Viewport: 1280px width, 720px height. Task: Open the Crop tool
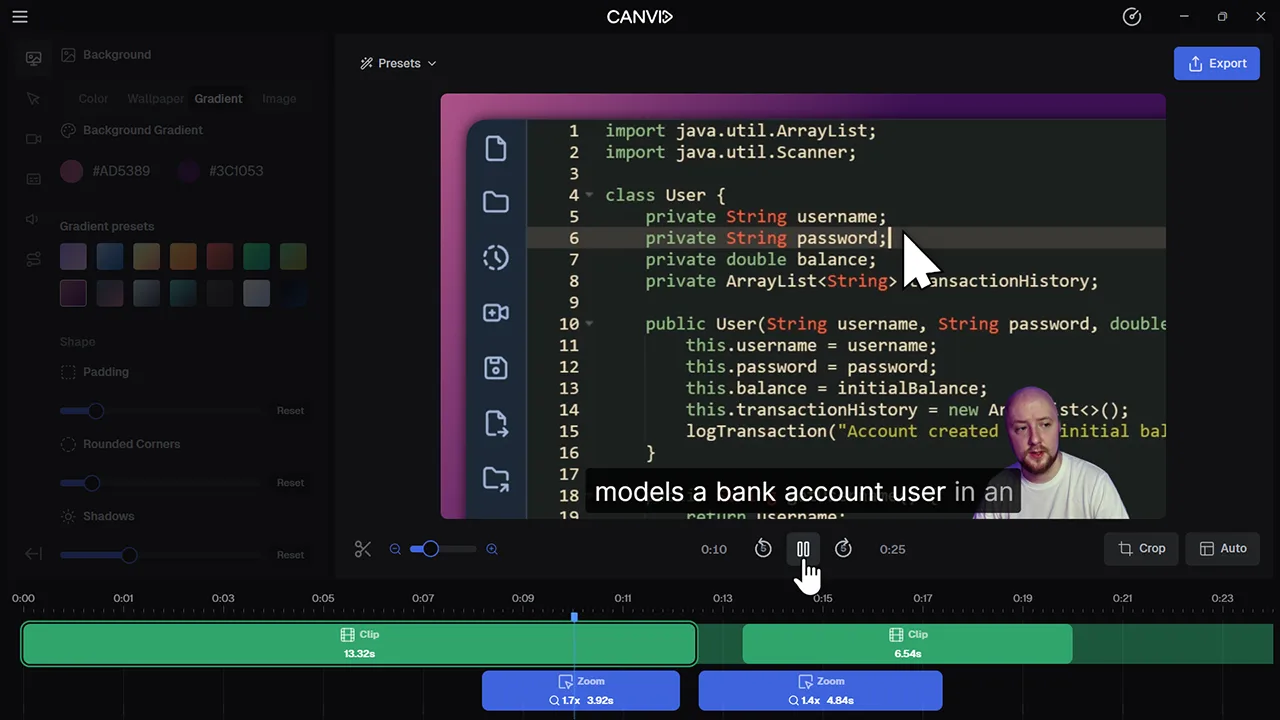(1141, 548)
